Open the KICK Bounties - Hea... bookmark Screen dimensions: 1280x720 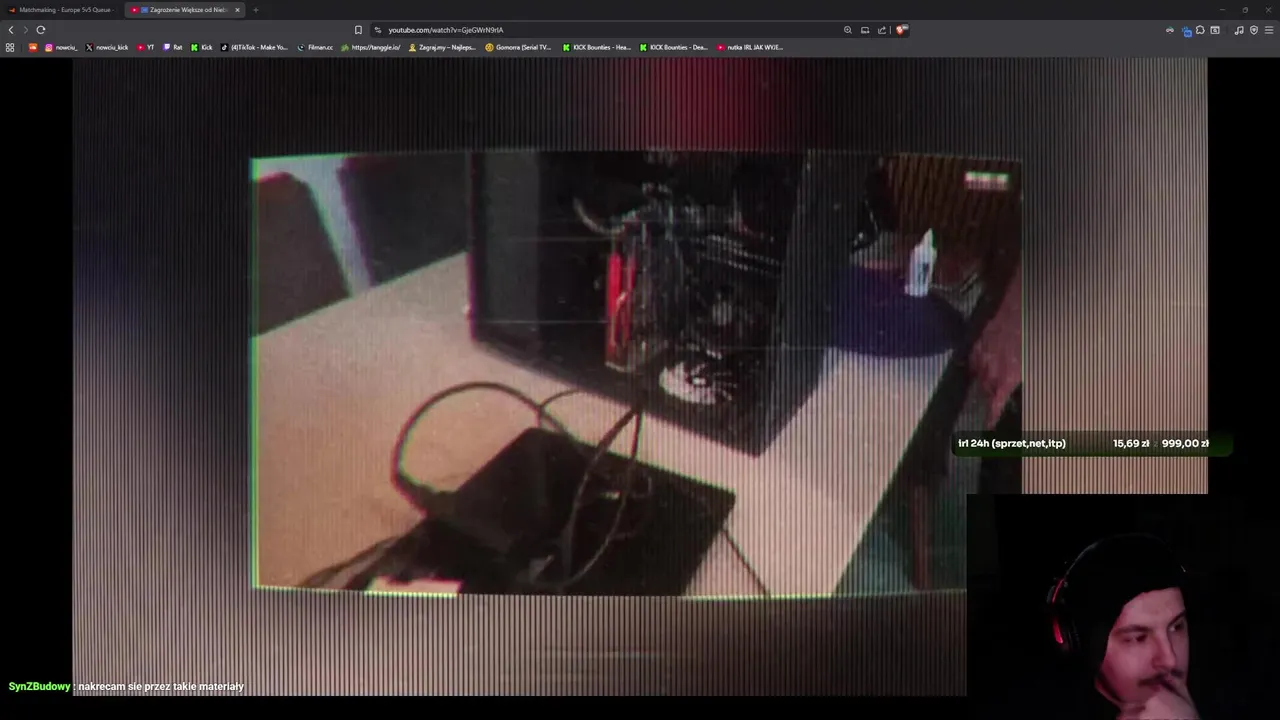pyautogui.click(x=597, y=47)
